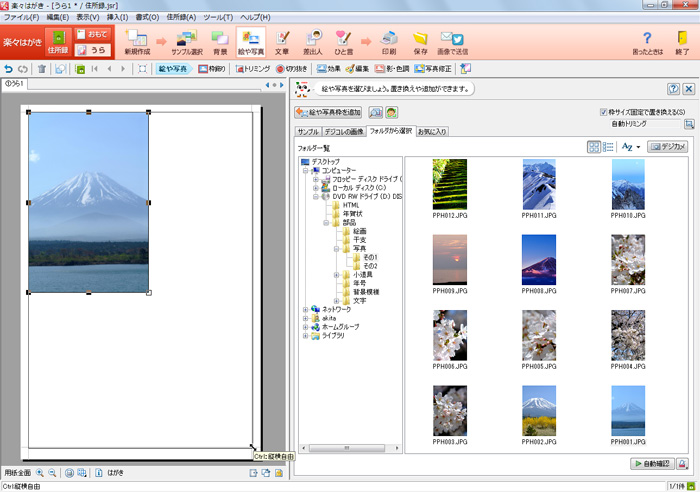
Task: Click the undo arrow icon
Action: click(9, 69)
